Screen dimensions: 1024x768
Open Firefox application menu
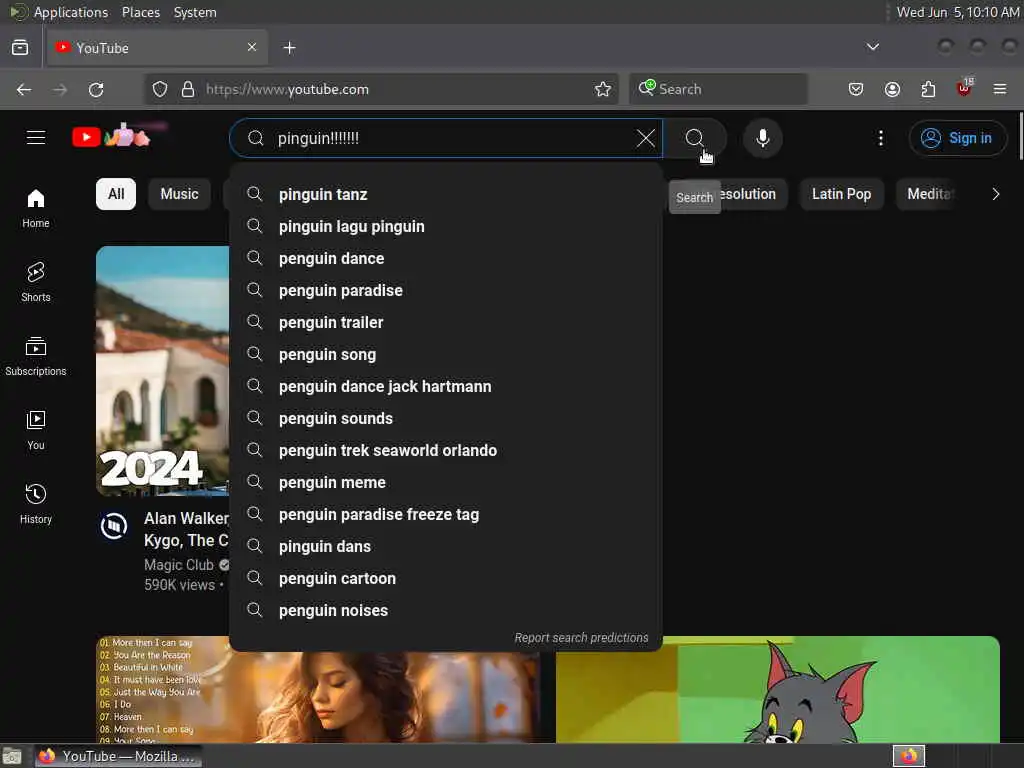pyautogui.click(x=1000, y=89)
